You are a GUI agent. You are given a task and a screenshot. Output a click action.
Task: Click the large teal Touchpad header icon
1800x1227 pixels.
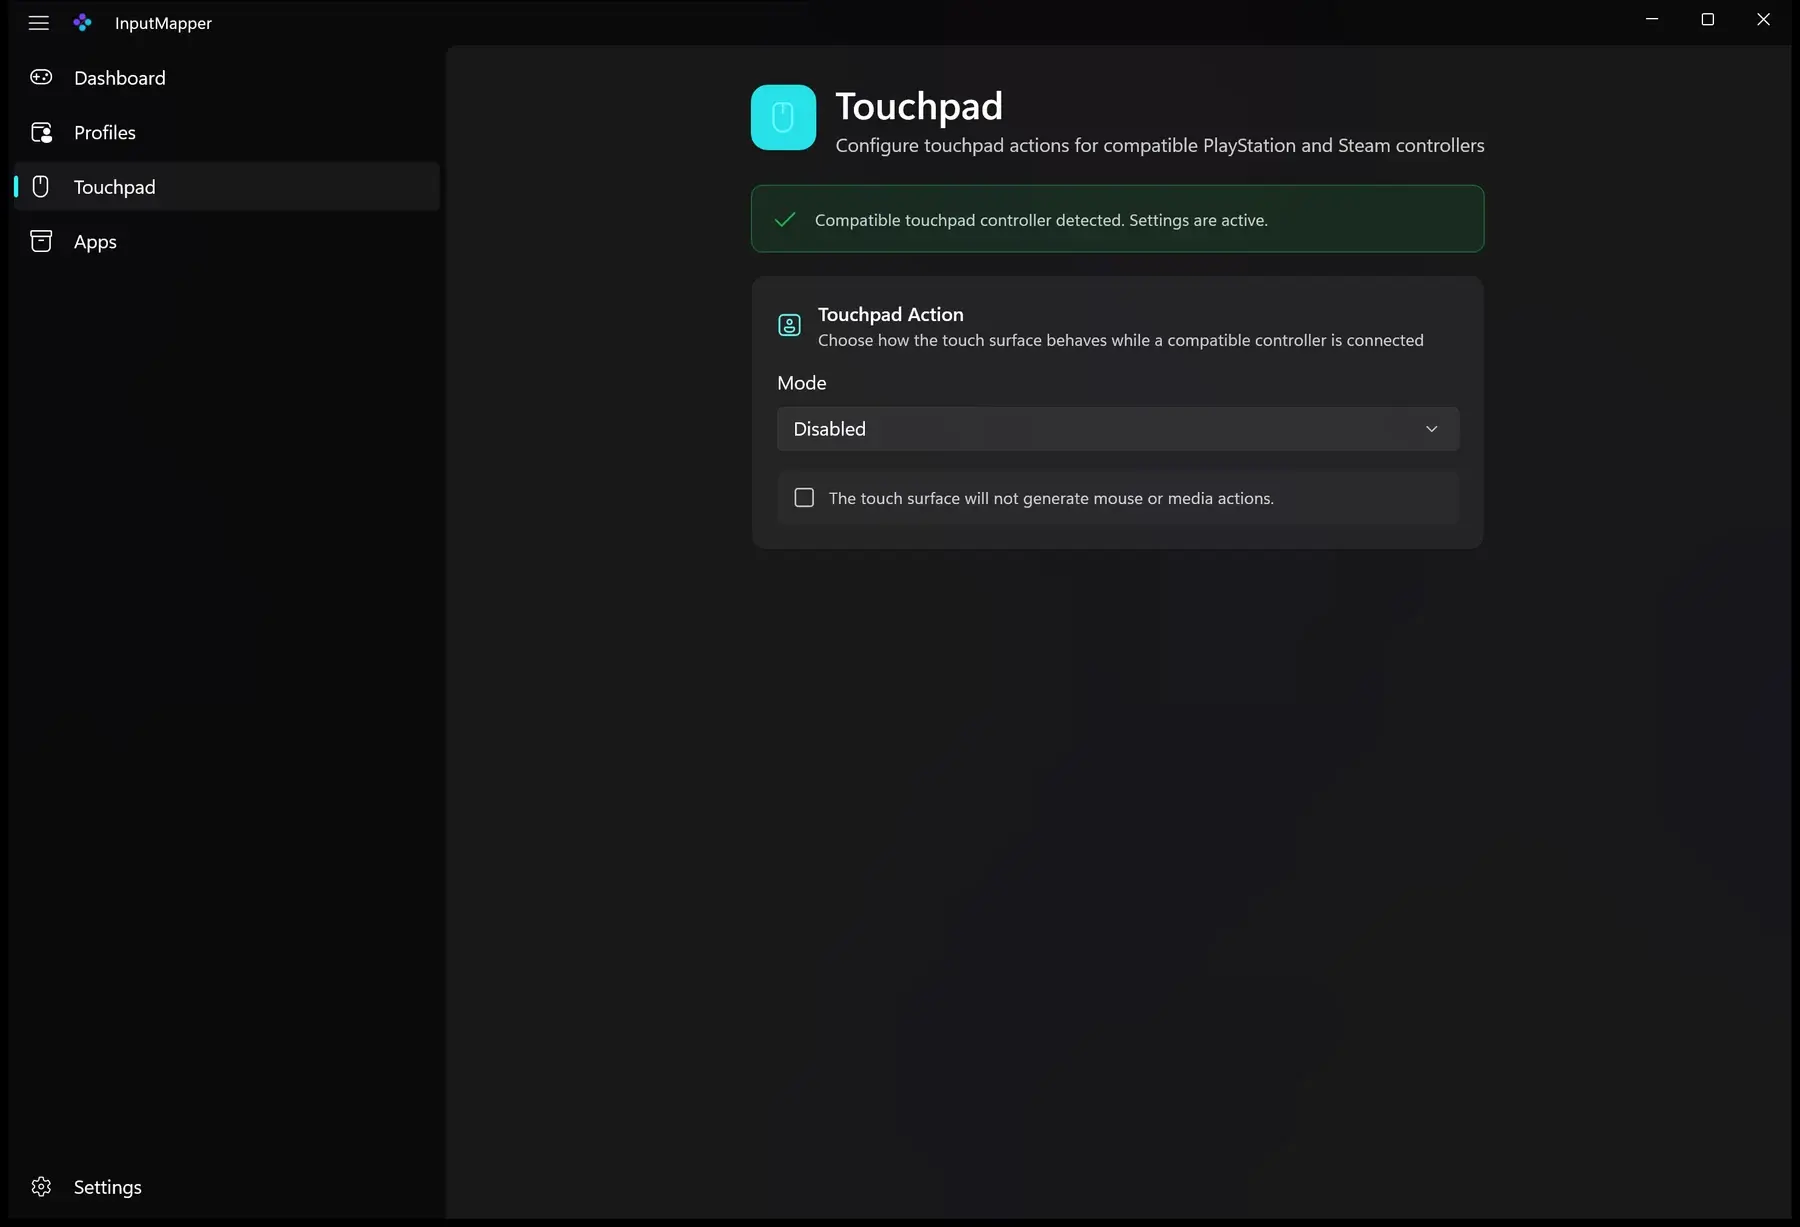[x=783, y=117]
